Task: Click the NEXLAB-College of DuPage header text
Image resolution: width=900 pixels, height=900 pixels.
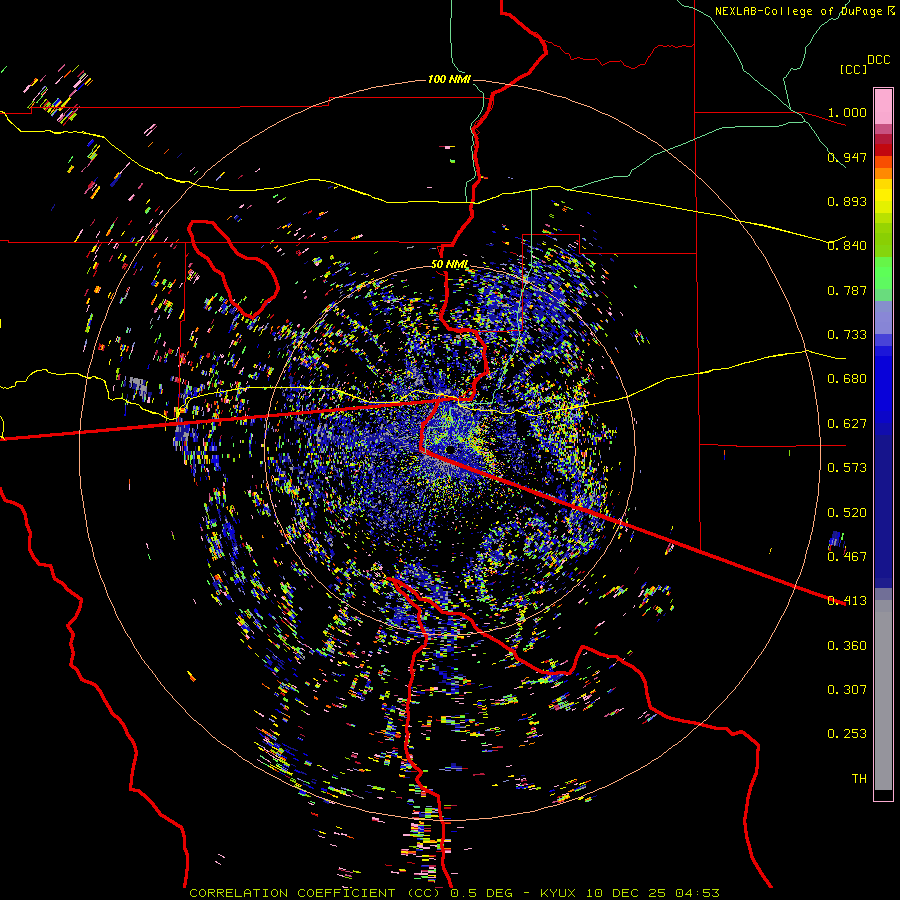Action: [800, 11]
